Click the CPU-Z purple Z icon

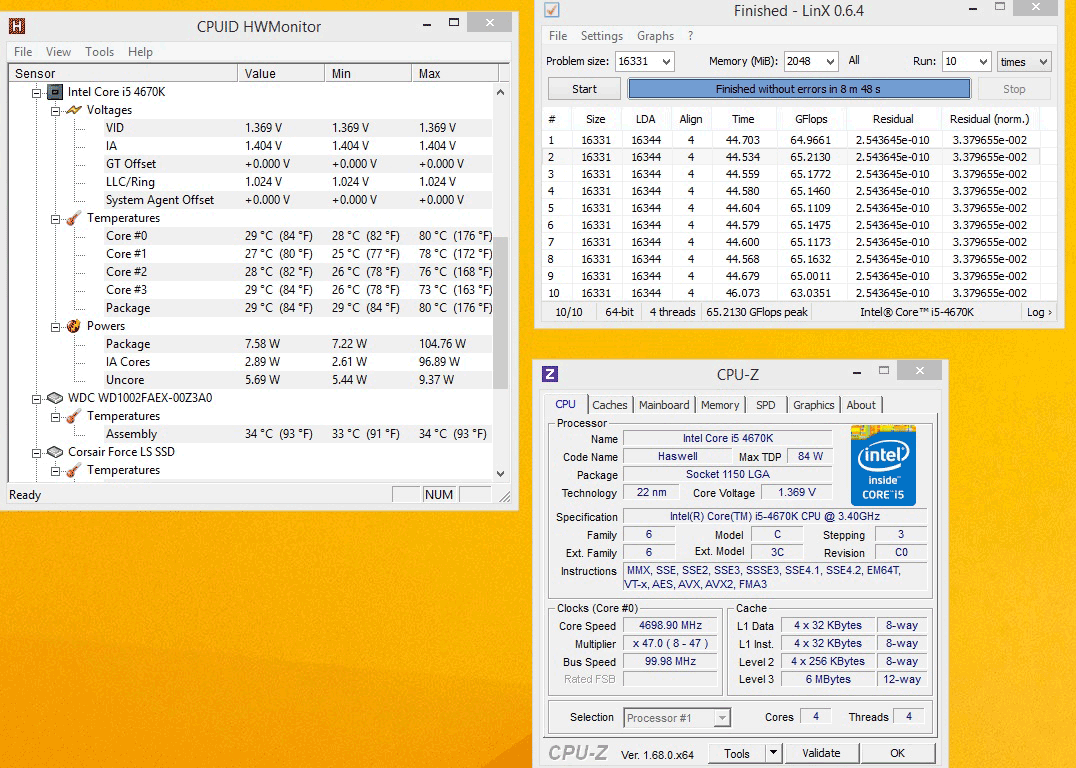[550, 374]
